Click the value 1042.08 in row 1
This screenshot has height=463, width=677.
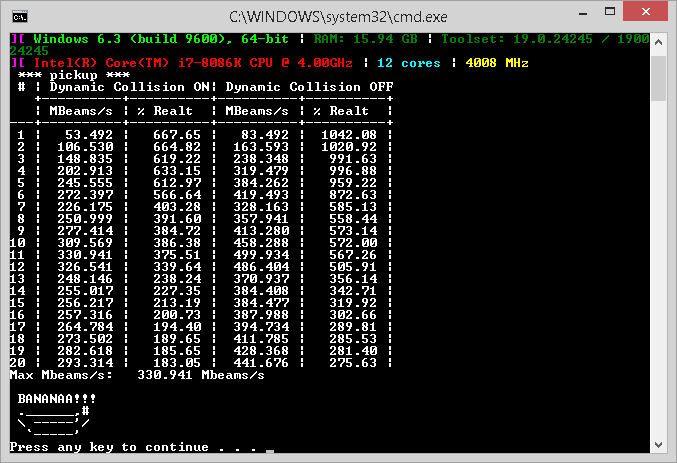point(349,135)
